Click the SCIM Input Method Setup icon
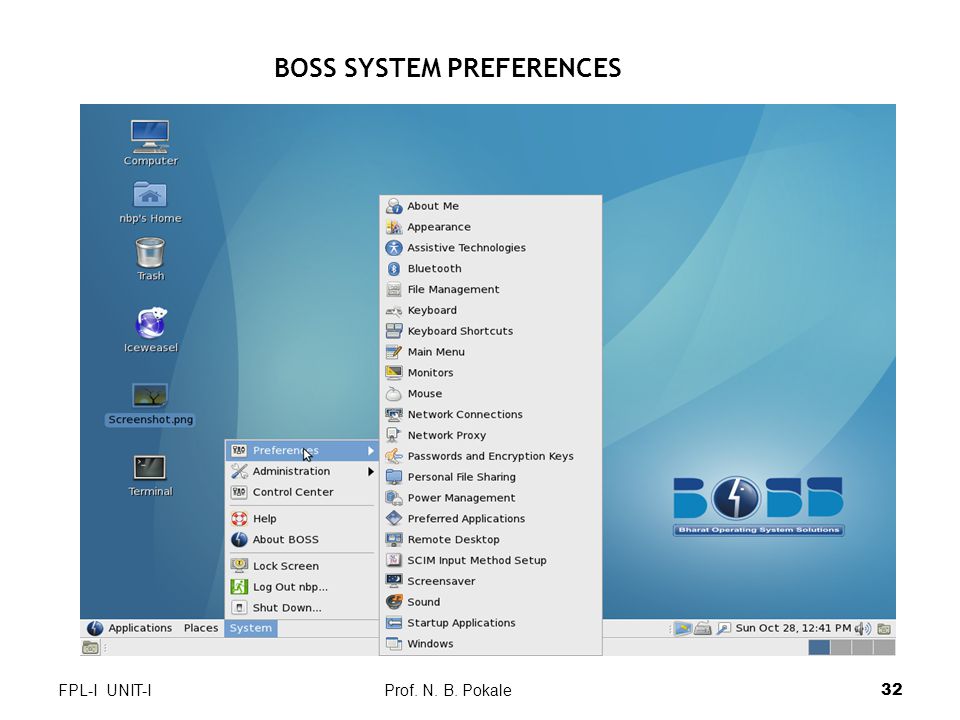 394,560
